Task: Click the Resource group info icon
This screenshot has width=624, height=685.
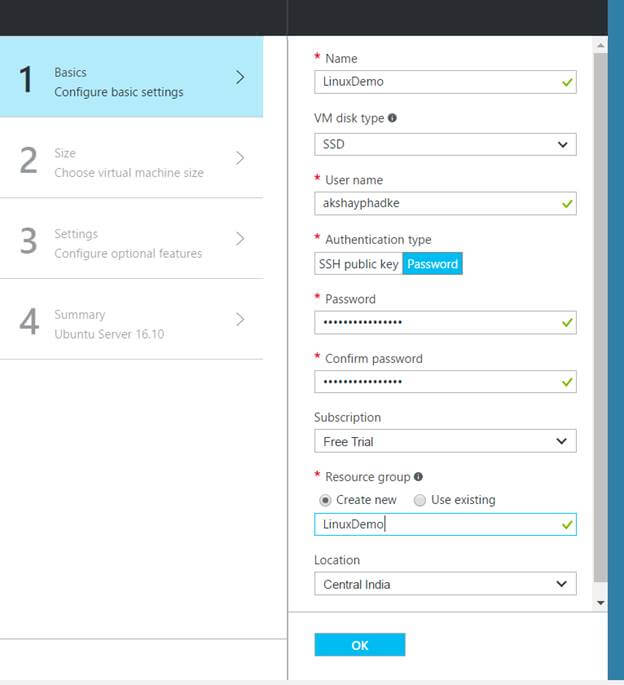Action: pos(418,477)
